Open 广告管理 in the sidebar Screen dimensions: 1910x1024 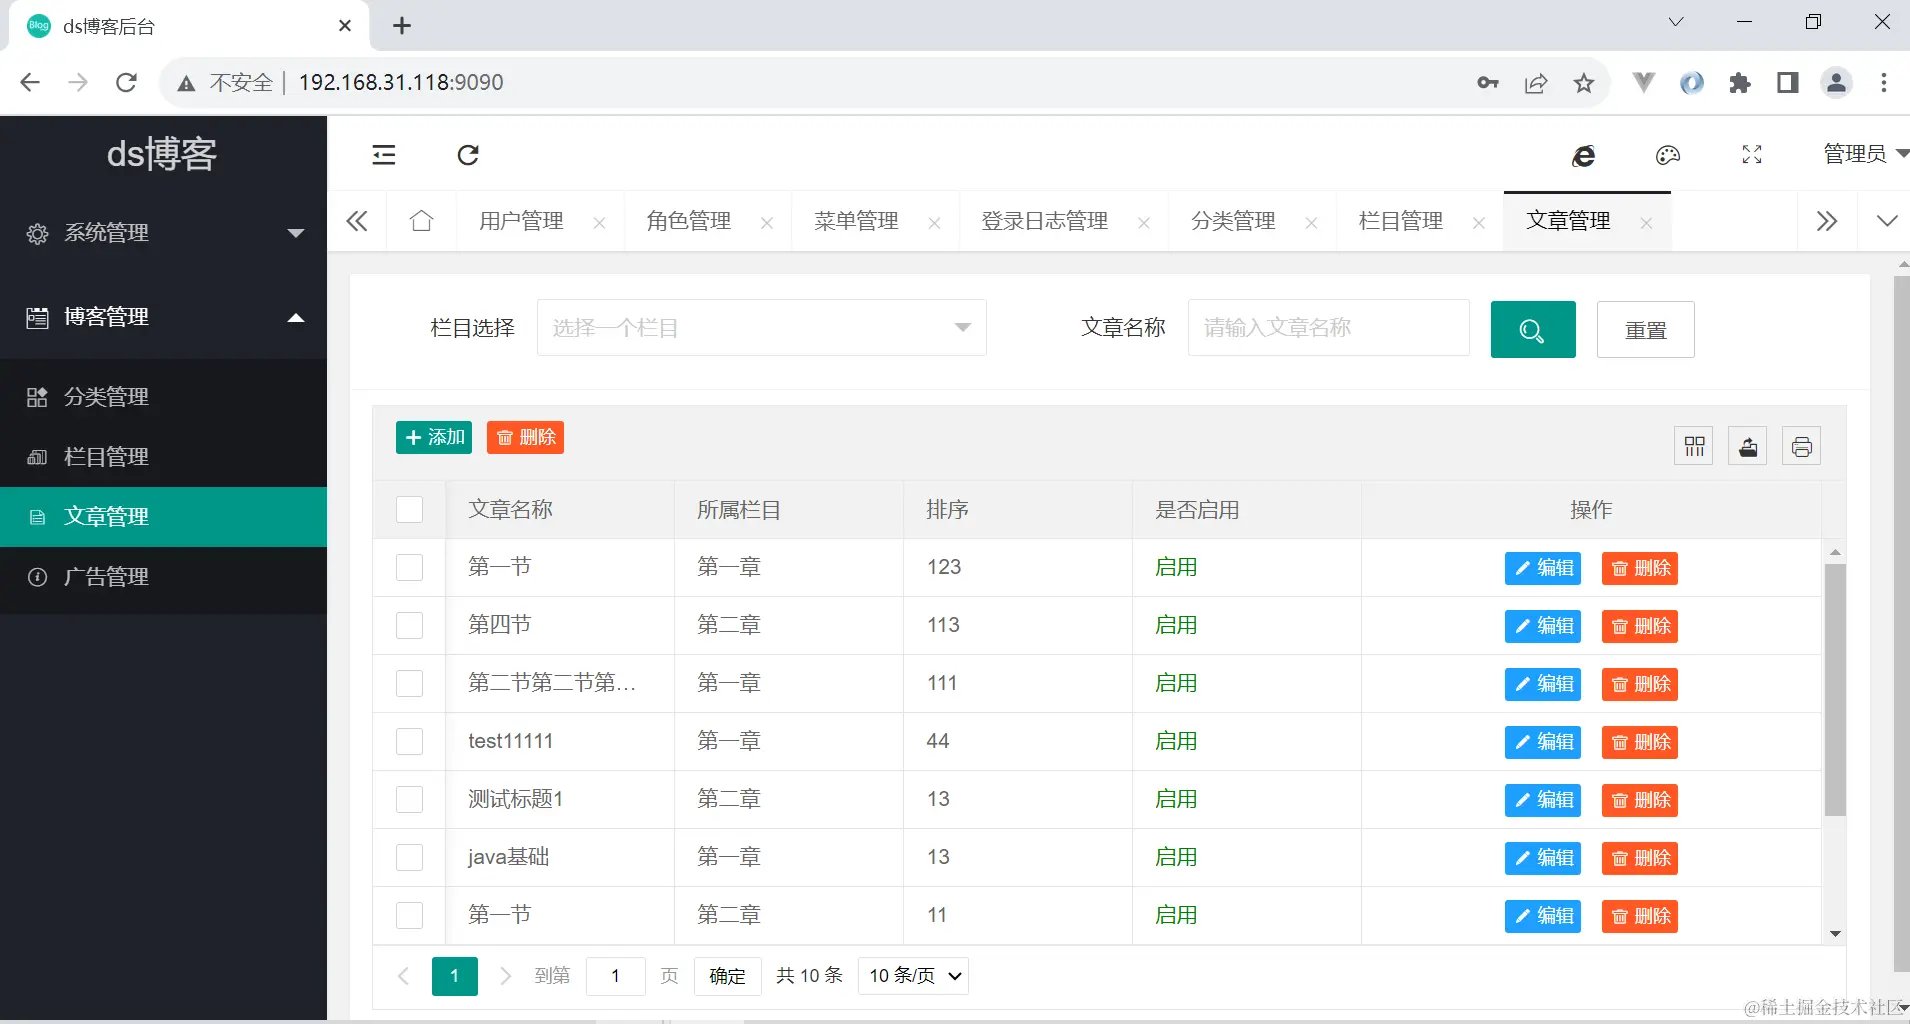point(164,577)
